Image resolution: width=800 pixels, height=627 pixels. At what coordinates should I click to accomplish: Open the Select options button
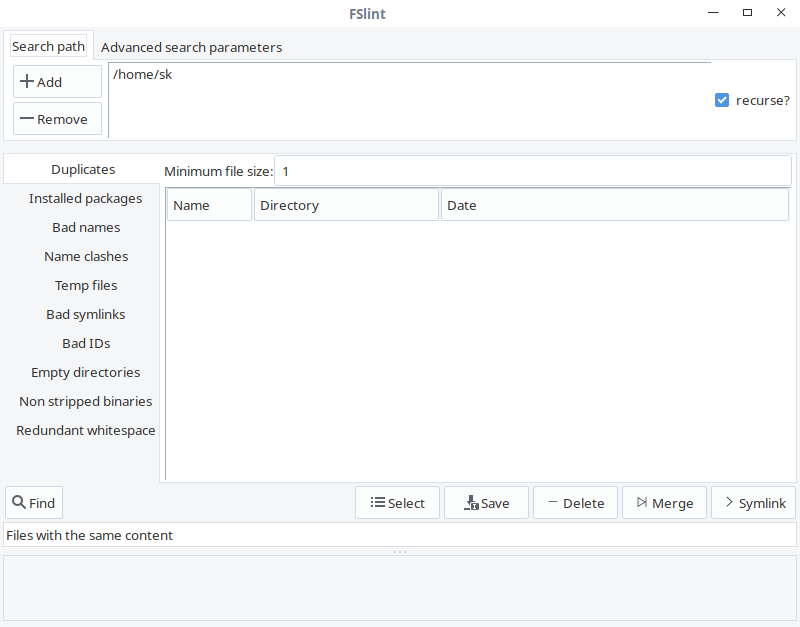click(397, 503)
